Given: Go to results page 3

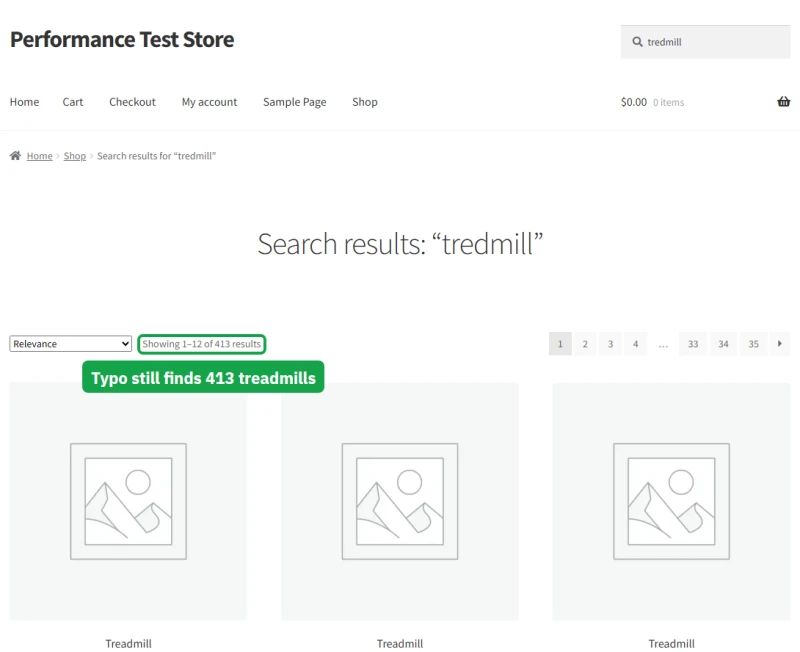Looking at the screenshot, I should click(610, 344).
